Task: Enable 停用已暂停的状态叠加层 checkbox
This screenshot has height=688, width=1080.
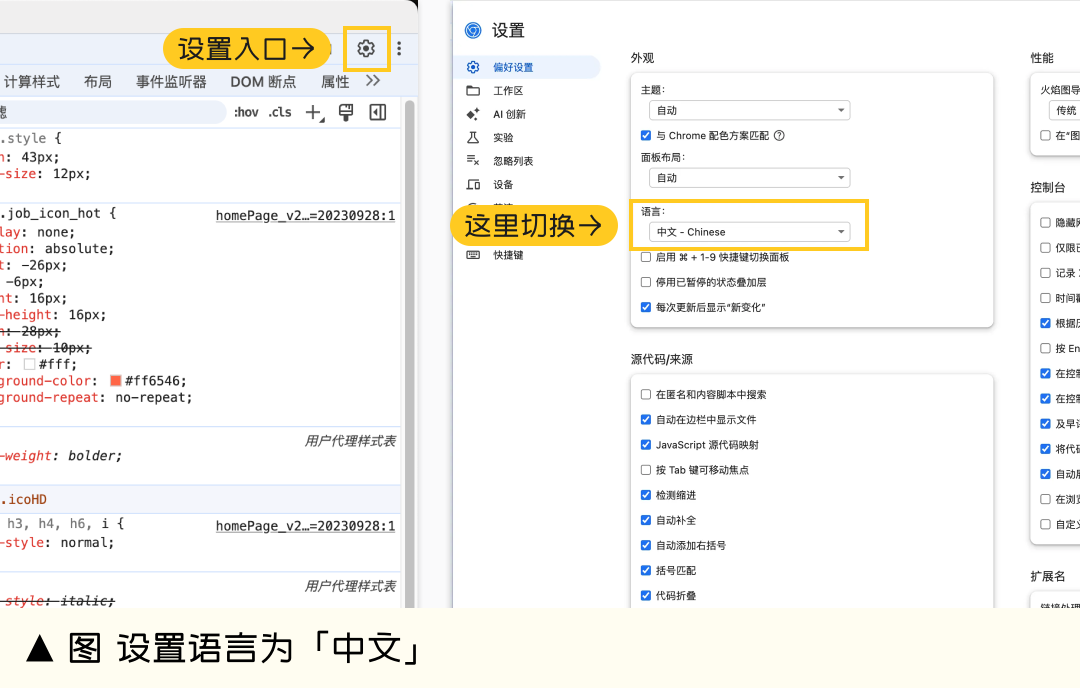Action: 646,282
